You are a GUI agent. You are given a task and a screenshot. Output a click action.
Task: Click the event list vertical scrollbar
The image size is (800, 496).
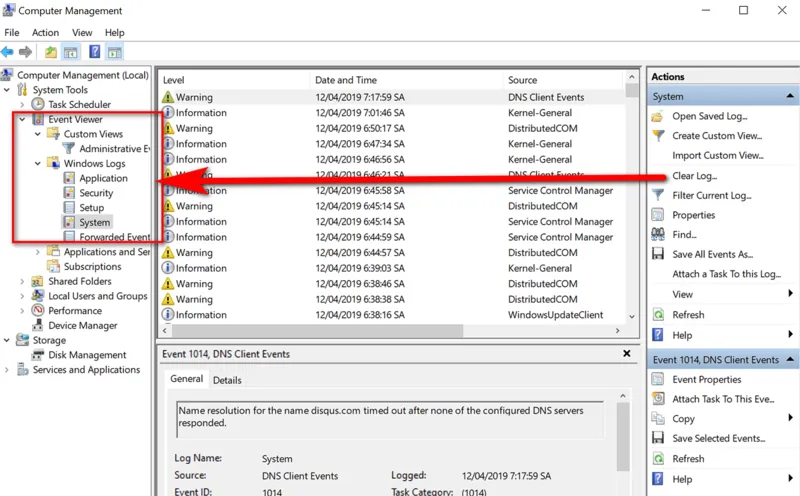(x=632, y=200)
